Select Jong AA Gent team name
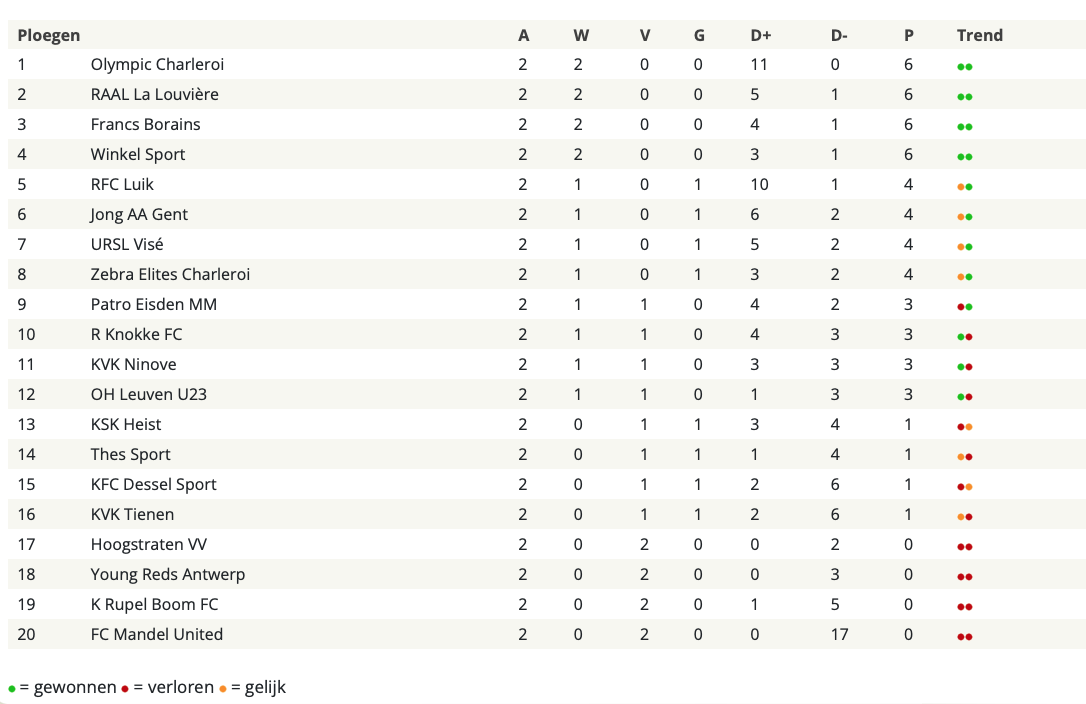Image resolution: width=1086 pixels, height=704 pixels. [x=139, y=214]
